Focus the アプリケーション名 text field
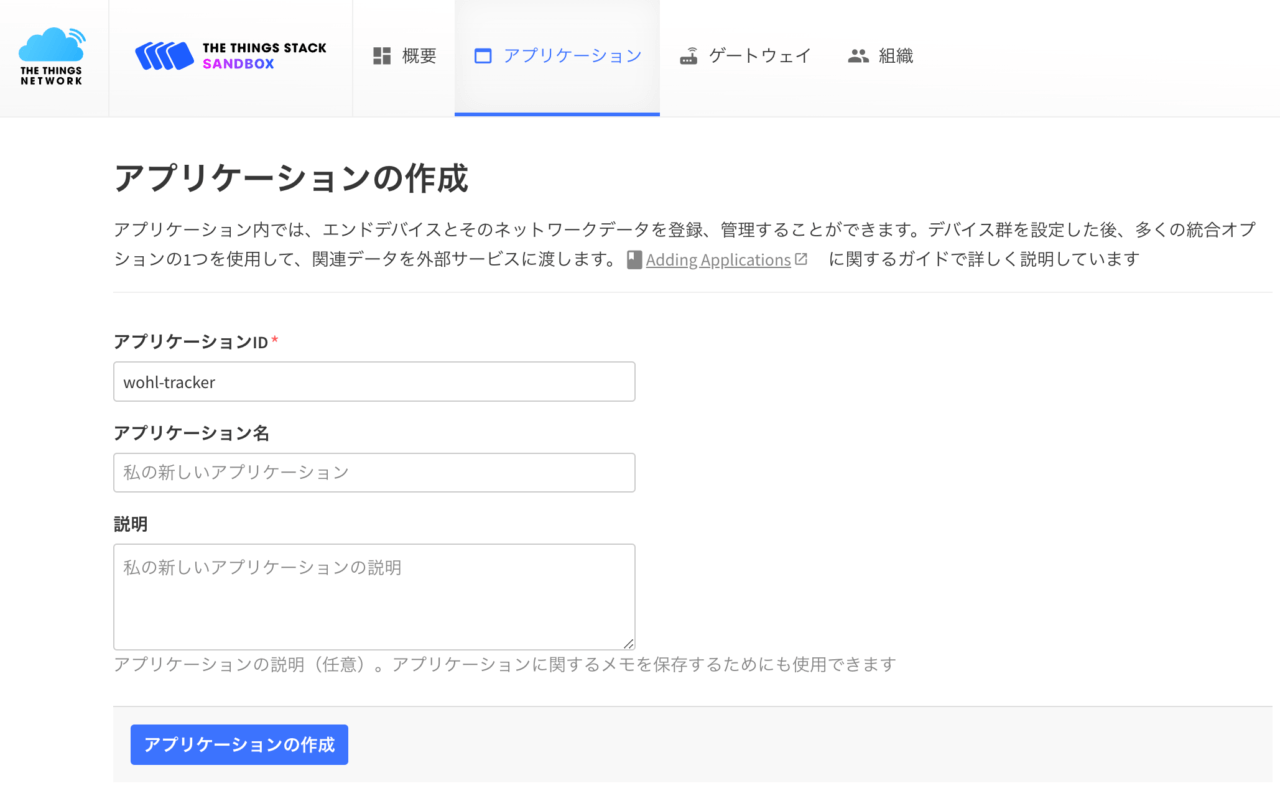 pyautogui.click(x=374, y=472)
